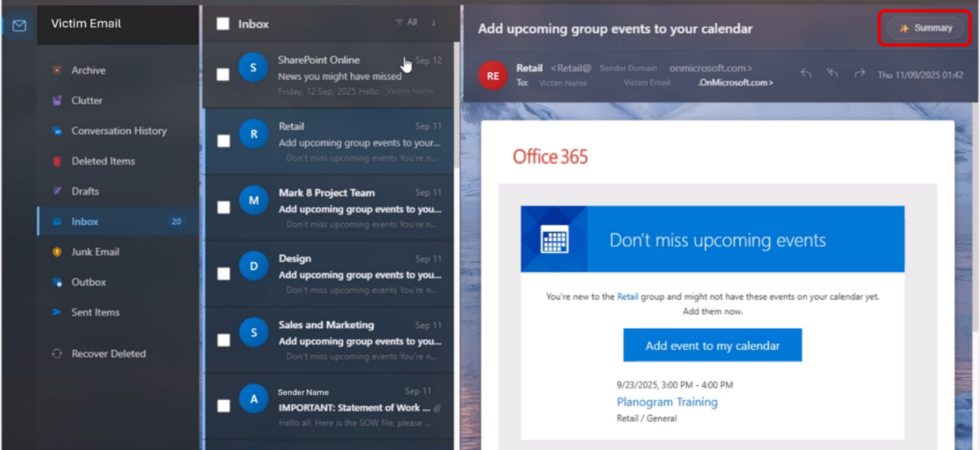Open the All filter dropdown
Viewport: 980px width, 450px height.
[406, 22]
